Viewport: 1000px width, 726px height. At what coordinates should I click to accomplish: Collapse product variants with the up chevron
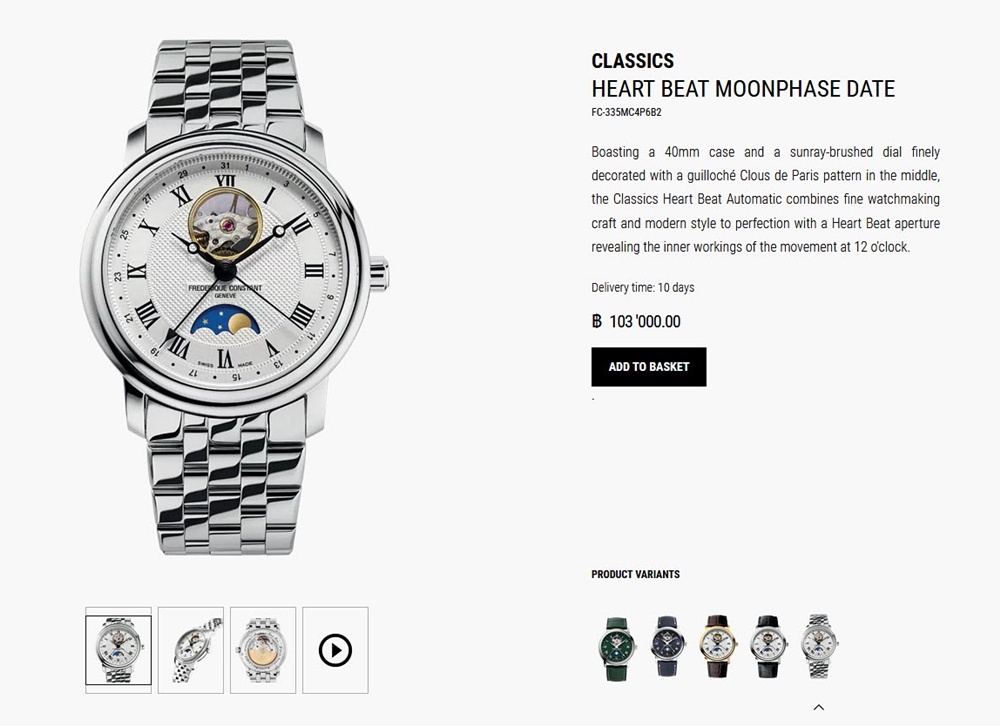(819, 707)
